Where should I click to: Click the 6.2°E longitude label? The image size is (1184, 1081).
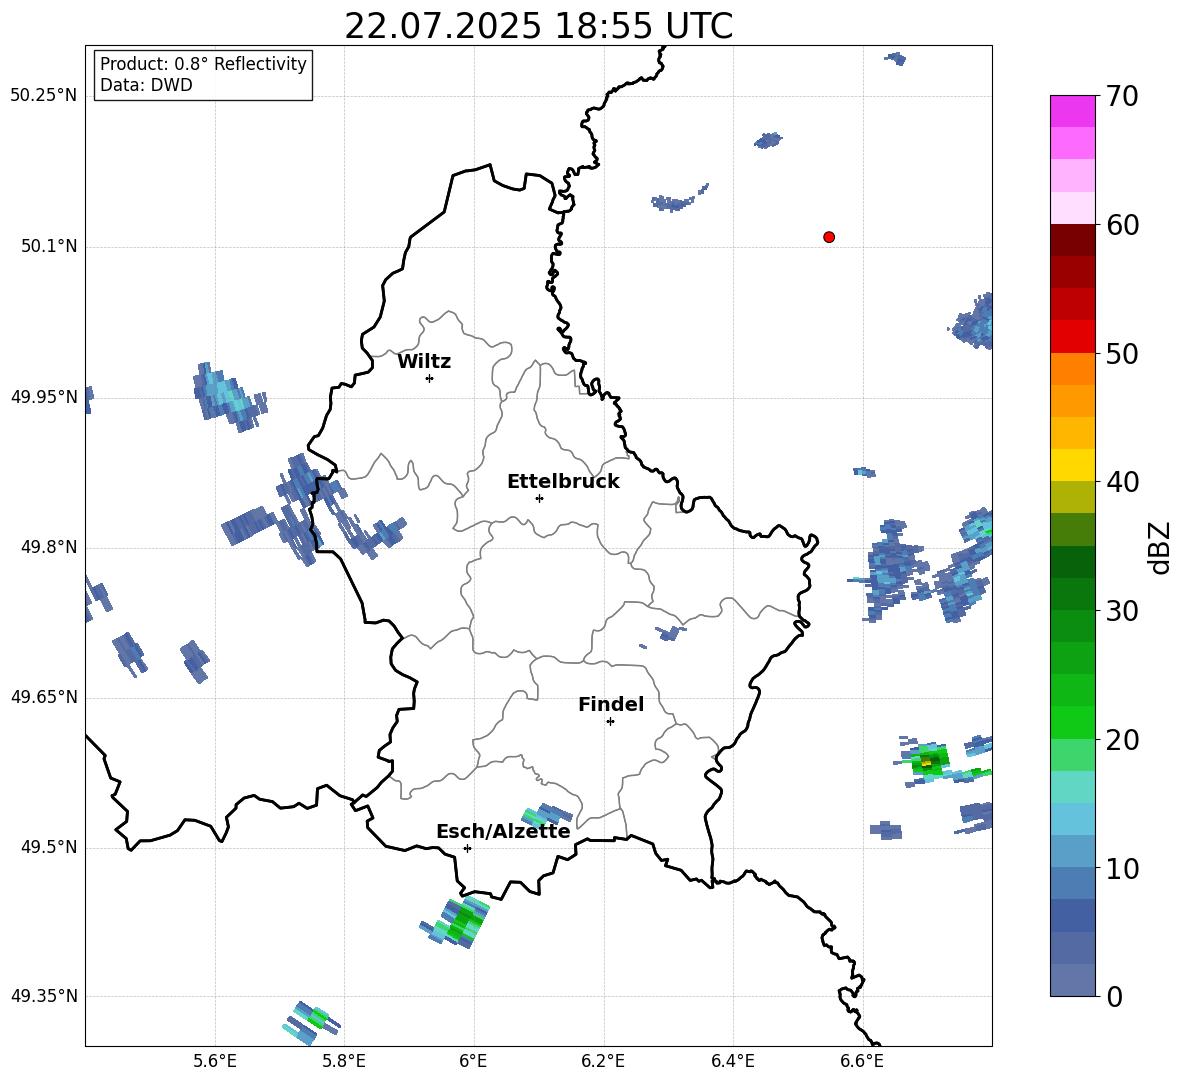[x=603, y=1061]
